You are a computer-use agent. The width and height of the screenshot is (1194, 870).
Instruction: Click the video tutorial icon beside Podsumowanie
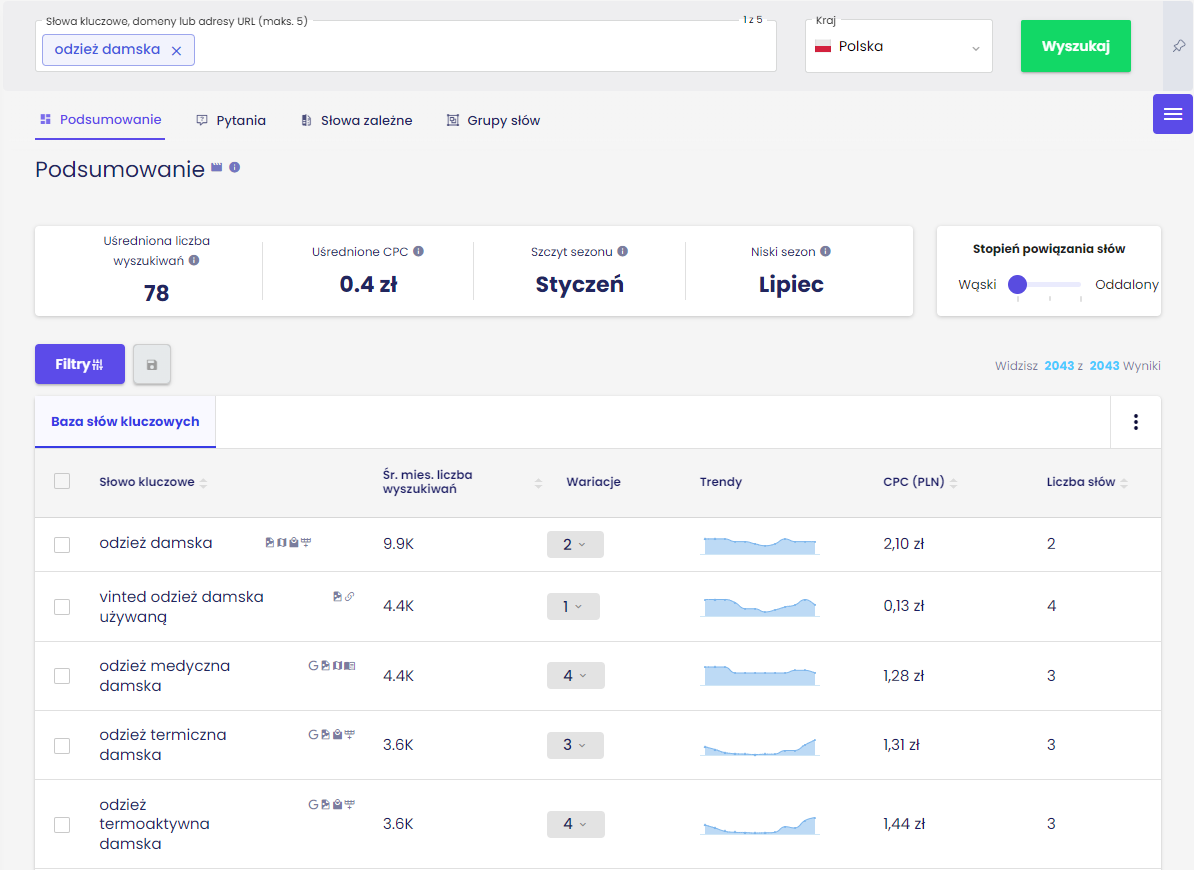pyautogui.click(x=217, y=167)
